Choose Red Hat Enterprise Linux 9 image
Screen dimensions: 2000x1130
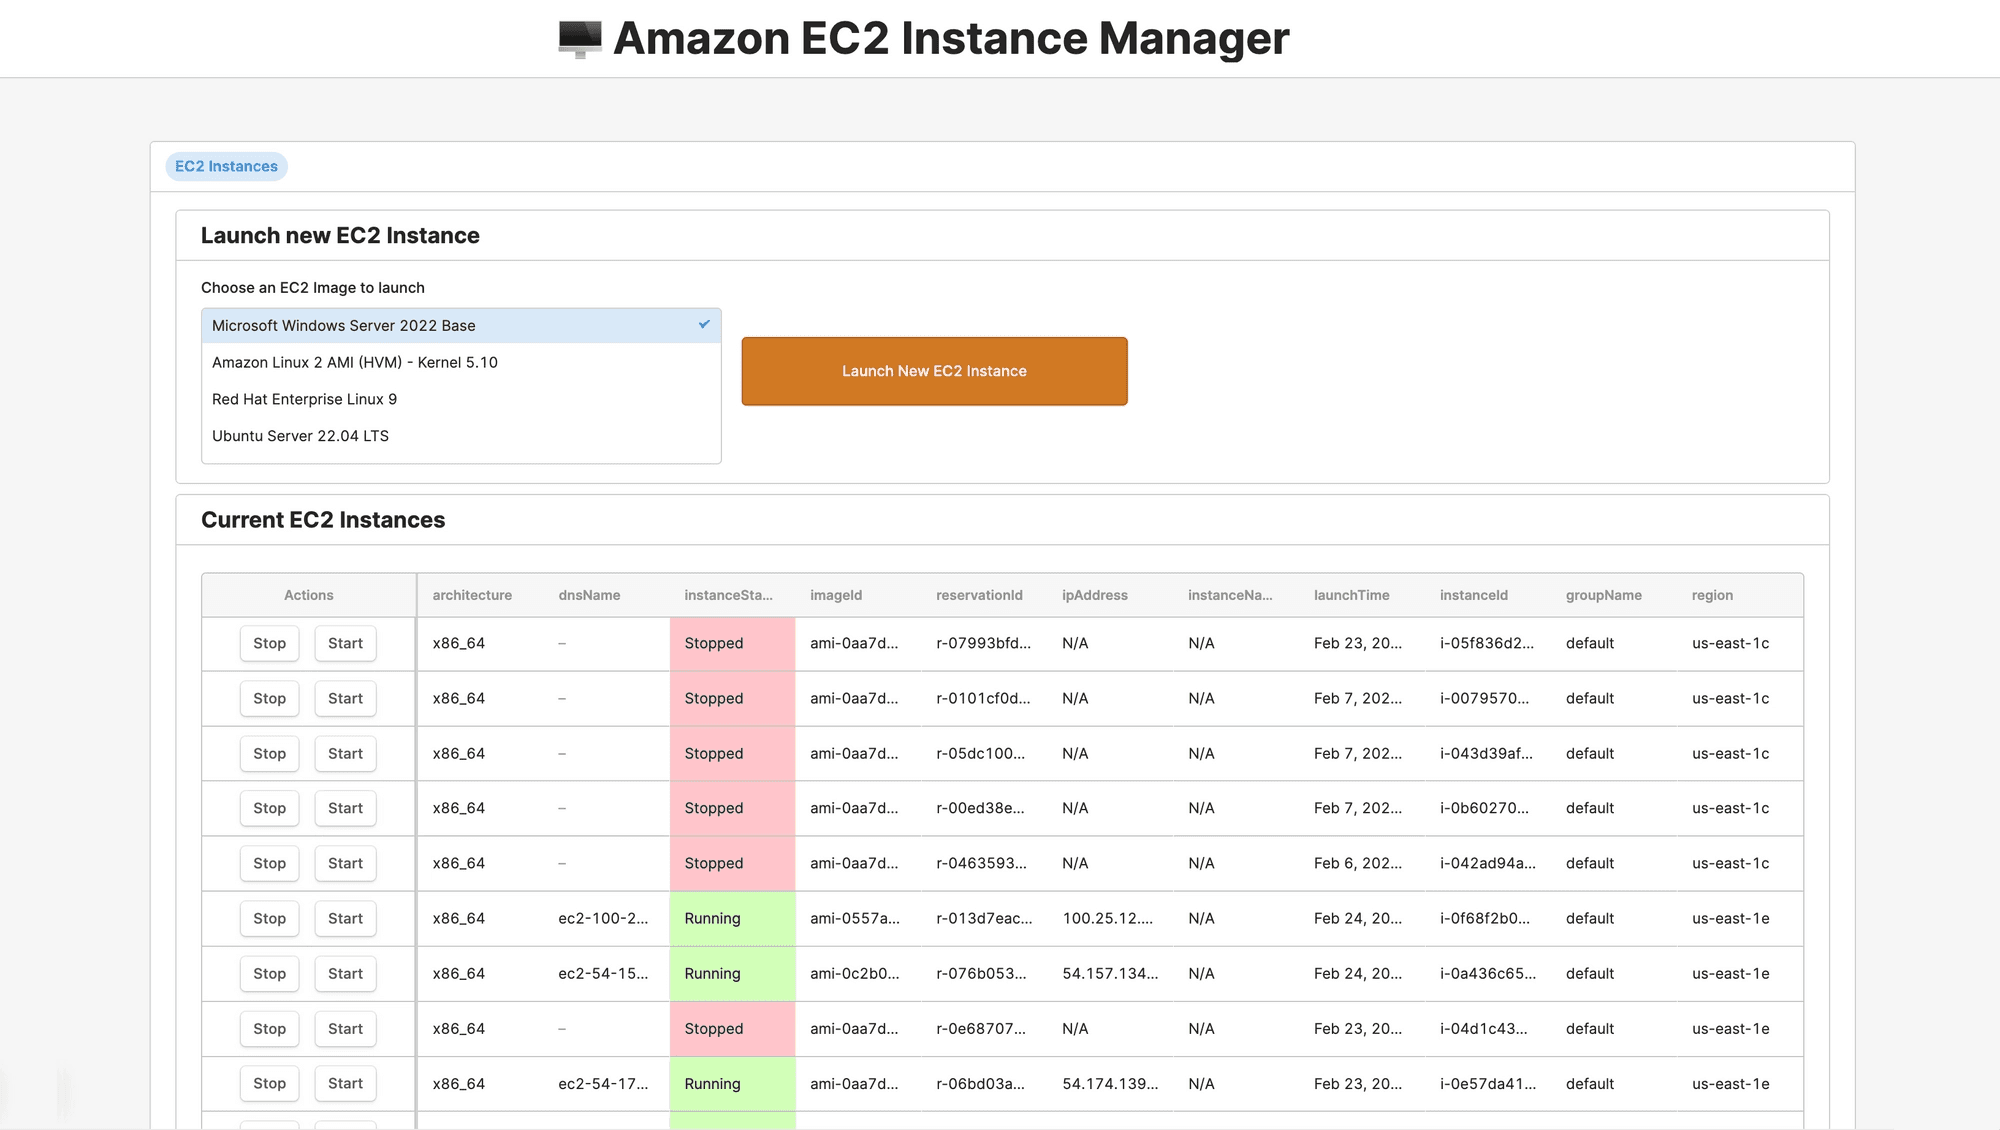(x=304, y=399)
